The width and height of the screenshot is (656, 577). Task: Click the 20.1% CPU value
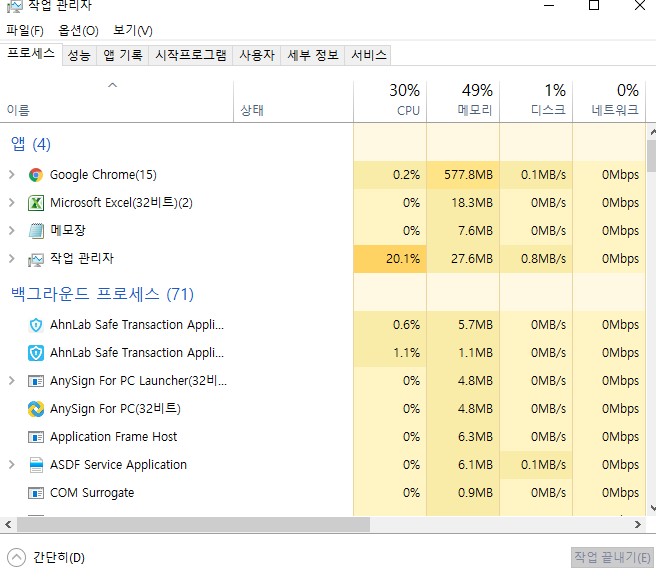coord(403,259)
